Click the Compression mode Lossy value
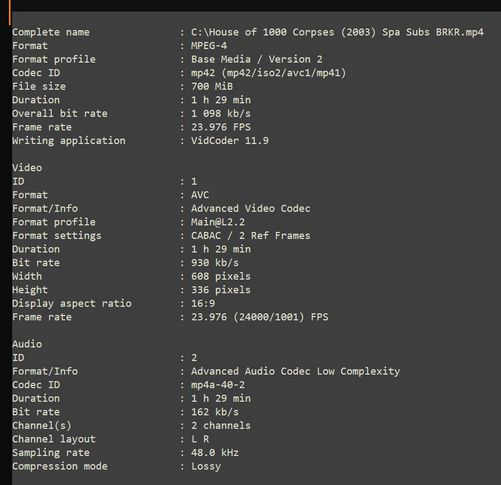Viewport: 501px width, 485px height. pos(206,466)
